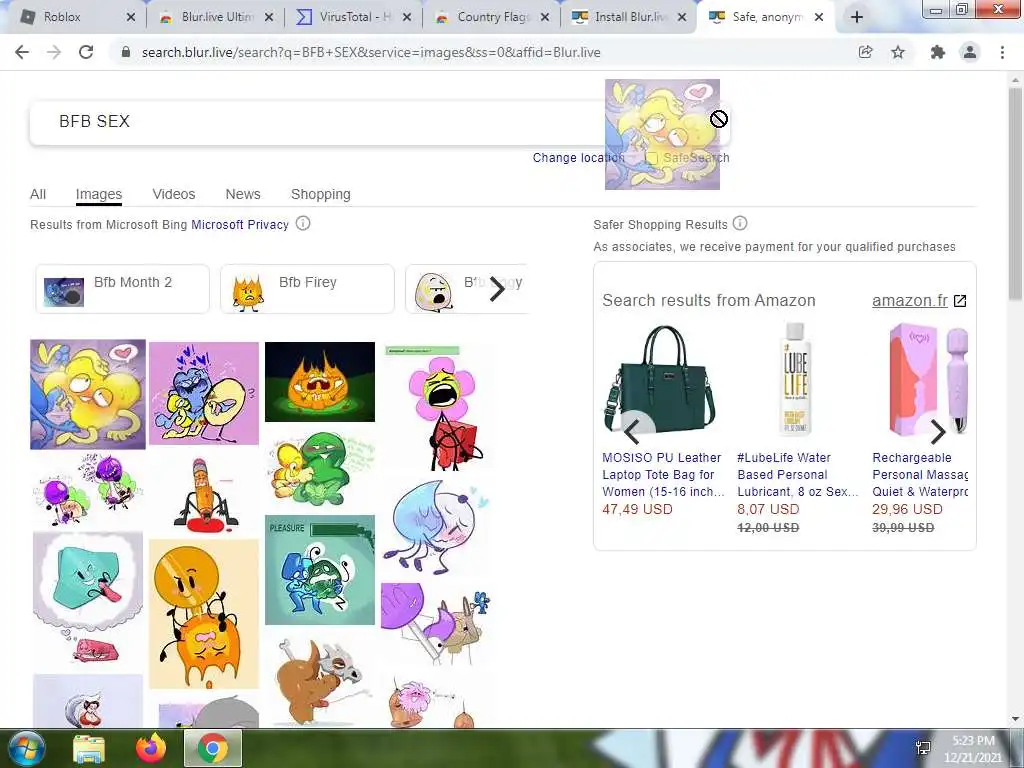Viewport: 1024px width, 768px height.
Task: Select the Bfb Month 2 suggestion chip
Action: 123,289
